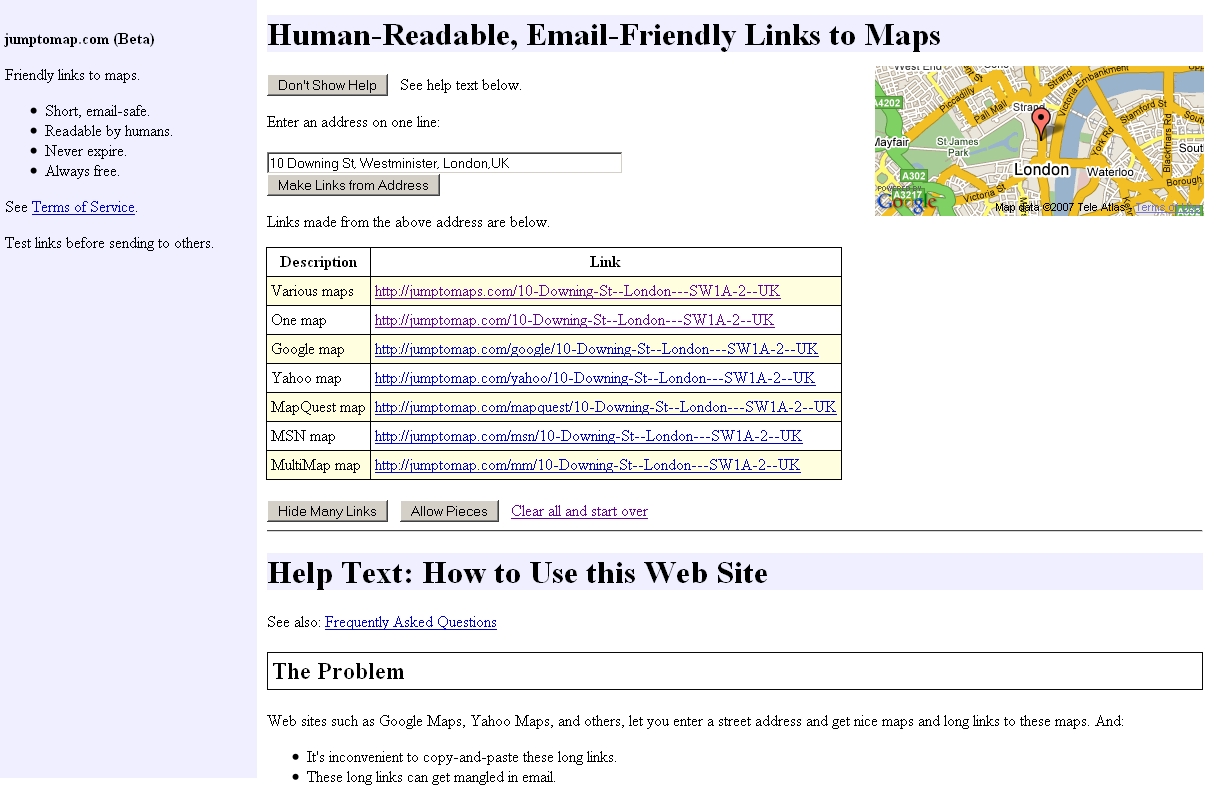Click the "Map data ©2007 Tele Atlas" attribution
The height and width of the screenshot is (788, 1221).
click(x=1062, y=208)
